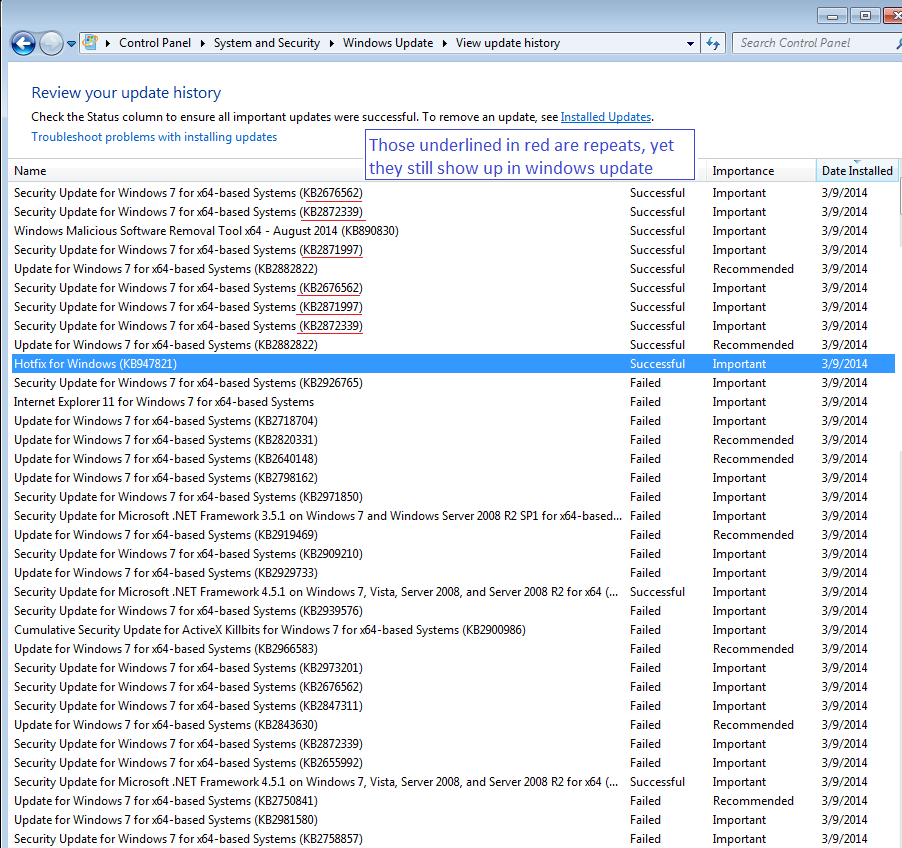Select Update KB2798162 row
Viewport: 902px width, 848px height.
click(x=453, y=478)
